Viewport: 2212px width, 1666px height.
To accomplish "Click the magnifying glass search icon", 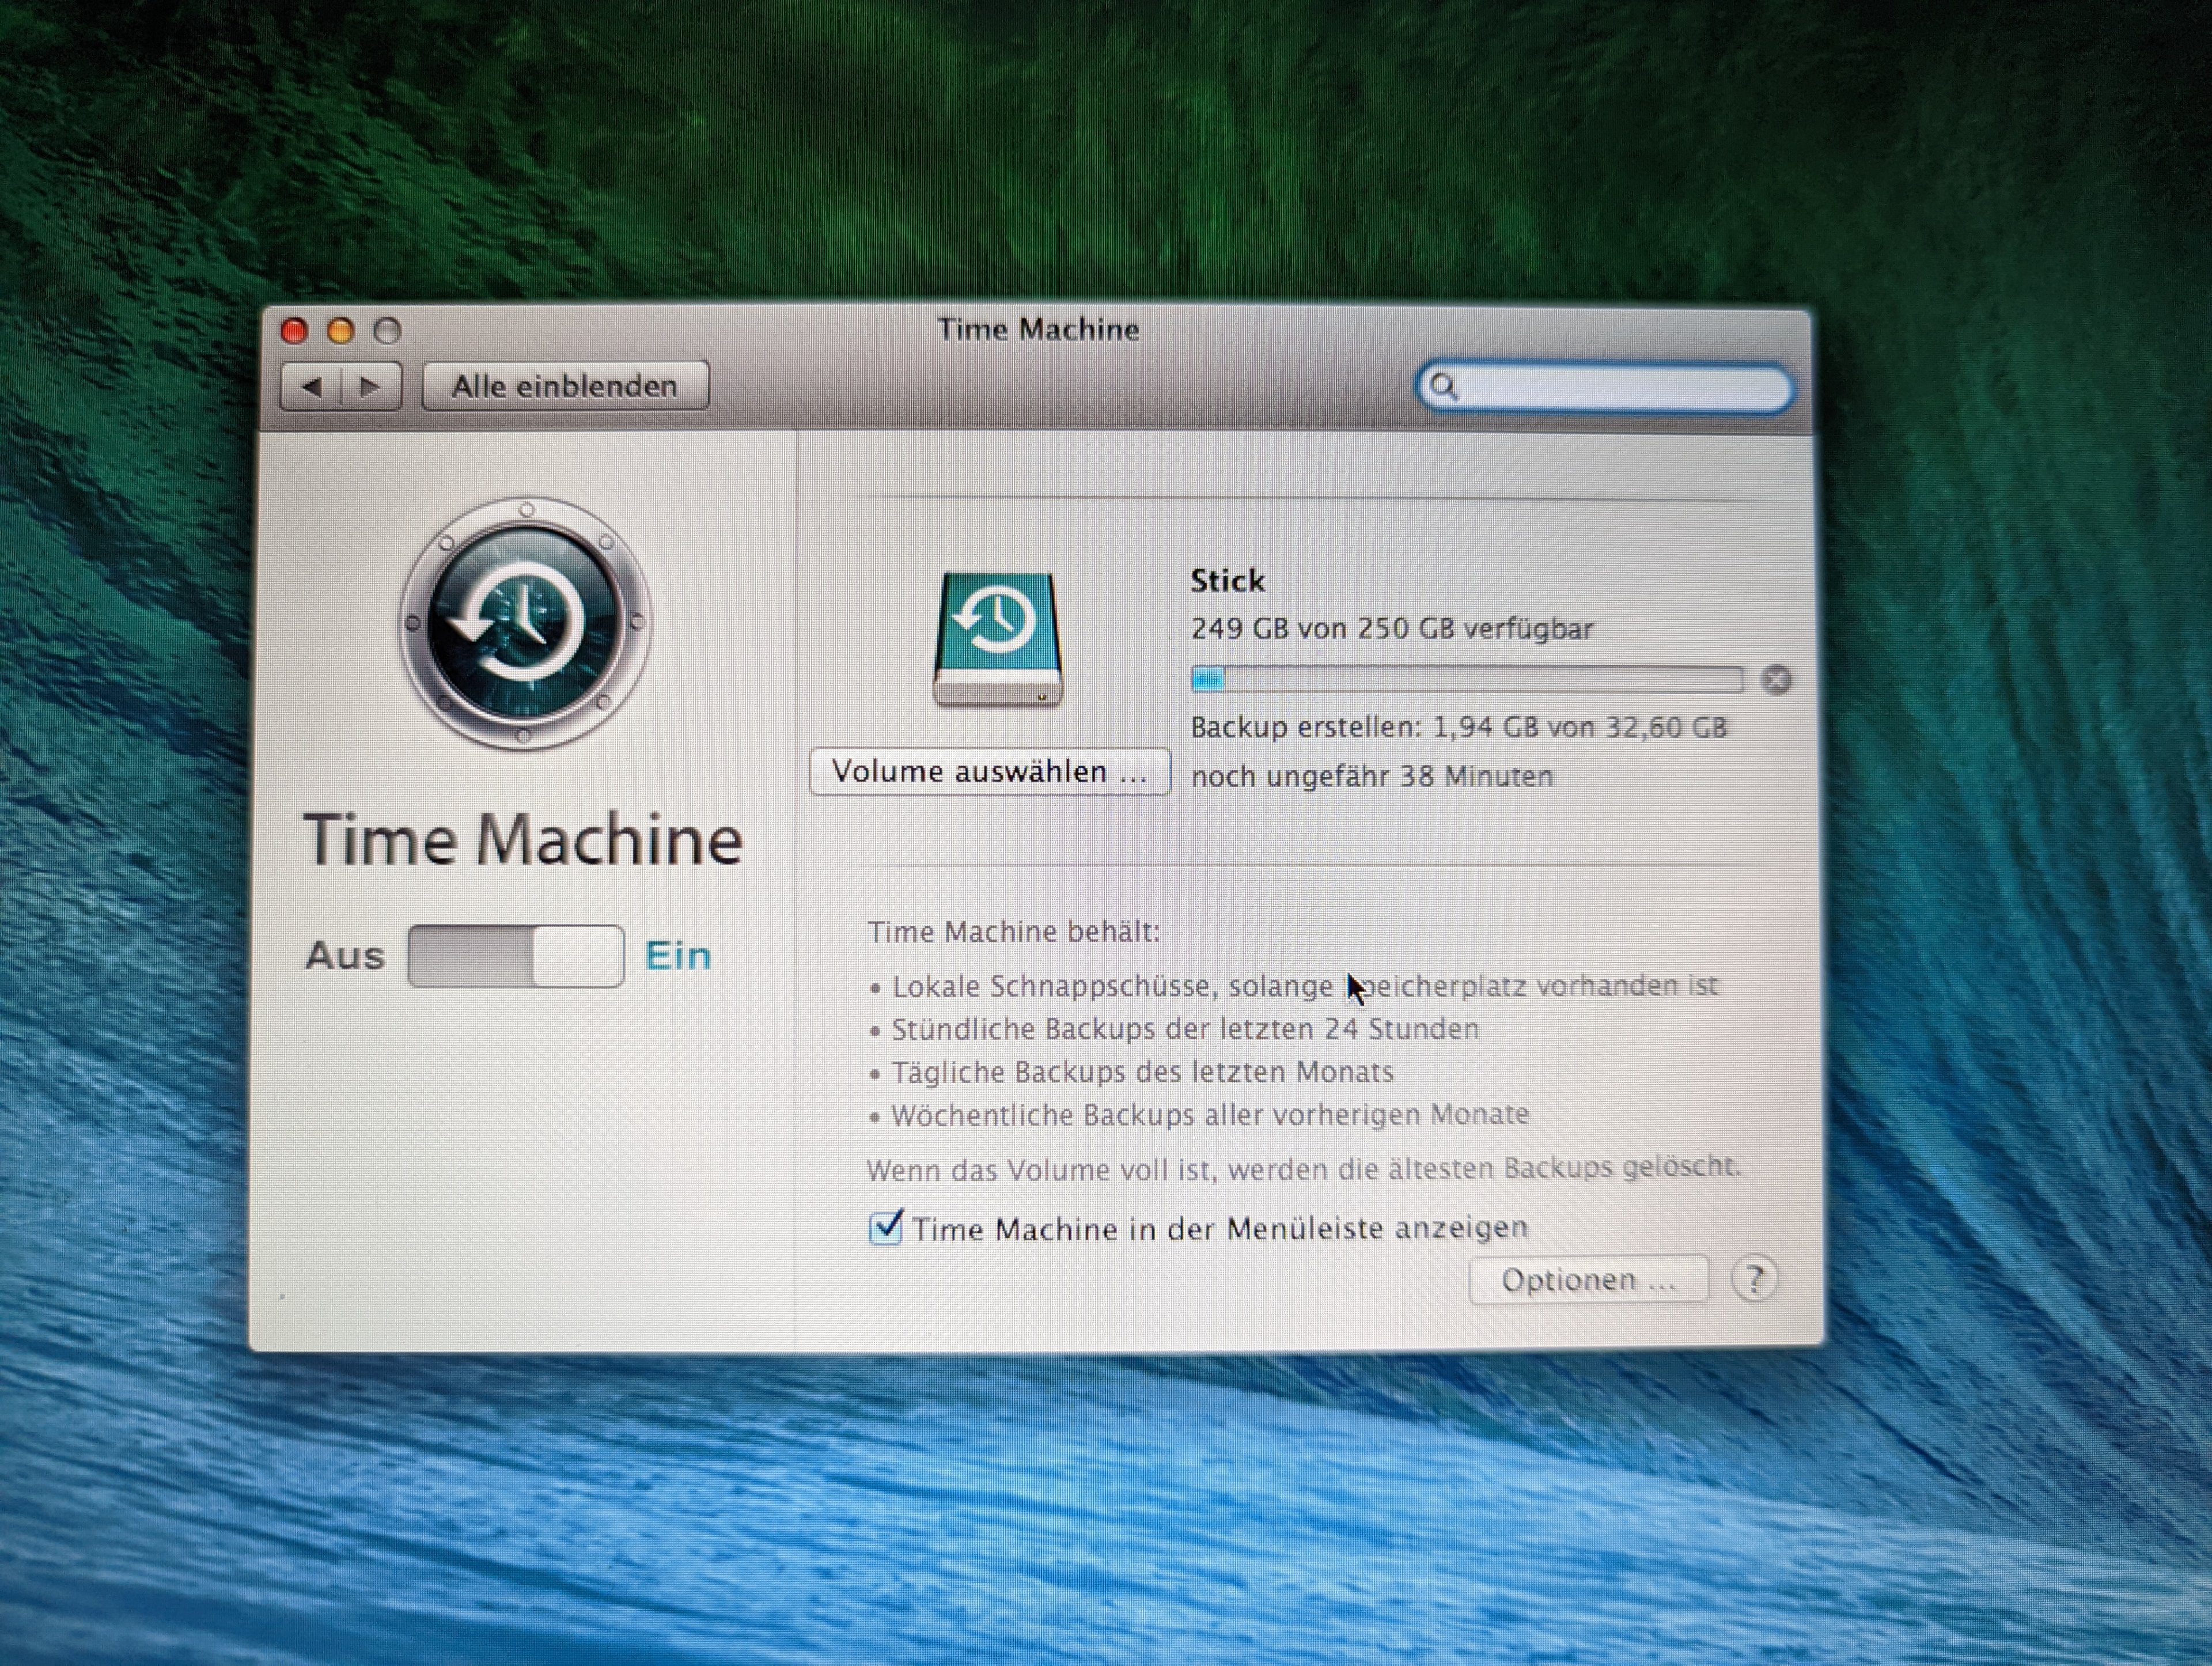I will click(x=1443, y=386).
